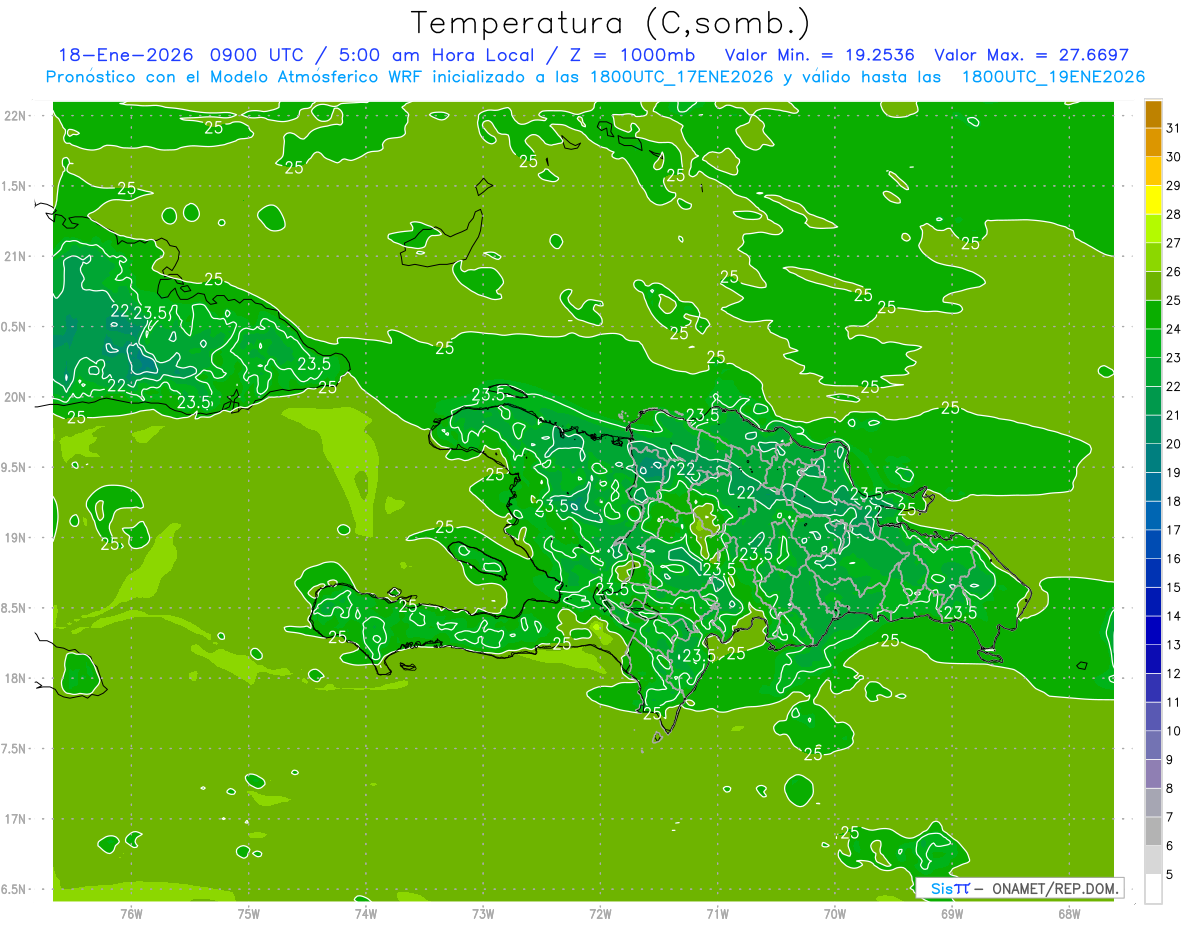Click the '9' colorbar scale label
The height and width of the screenshot is (927, 1200).
pos(1170,760)
